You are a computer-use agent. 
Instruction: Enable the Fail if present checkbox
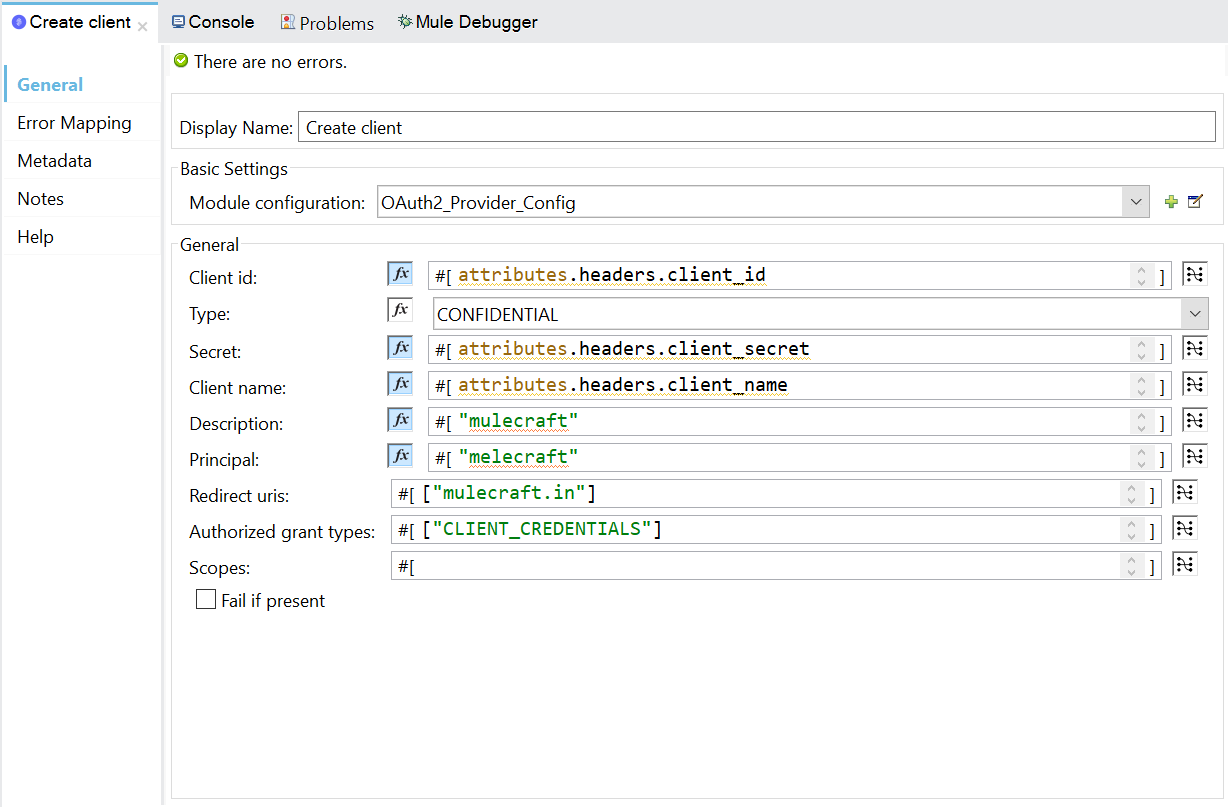point(206,600)
